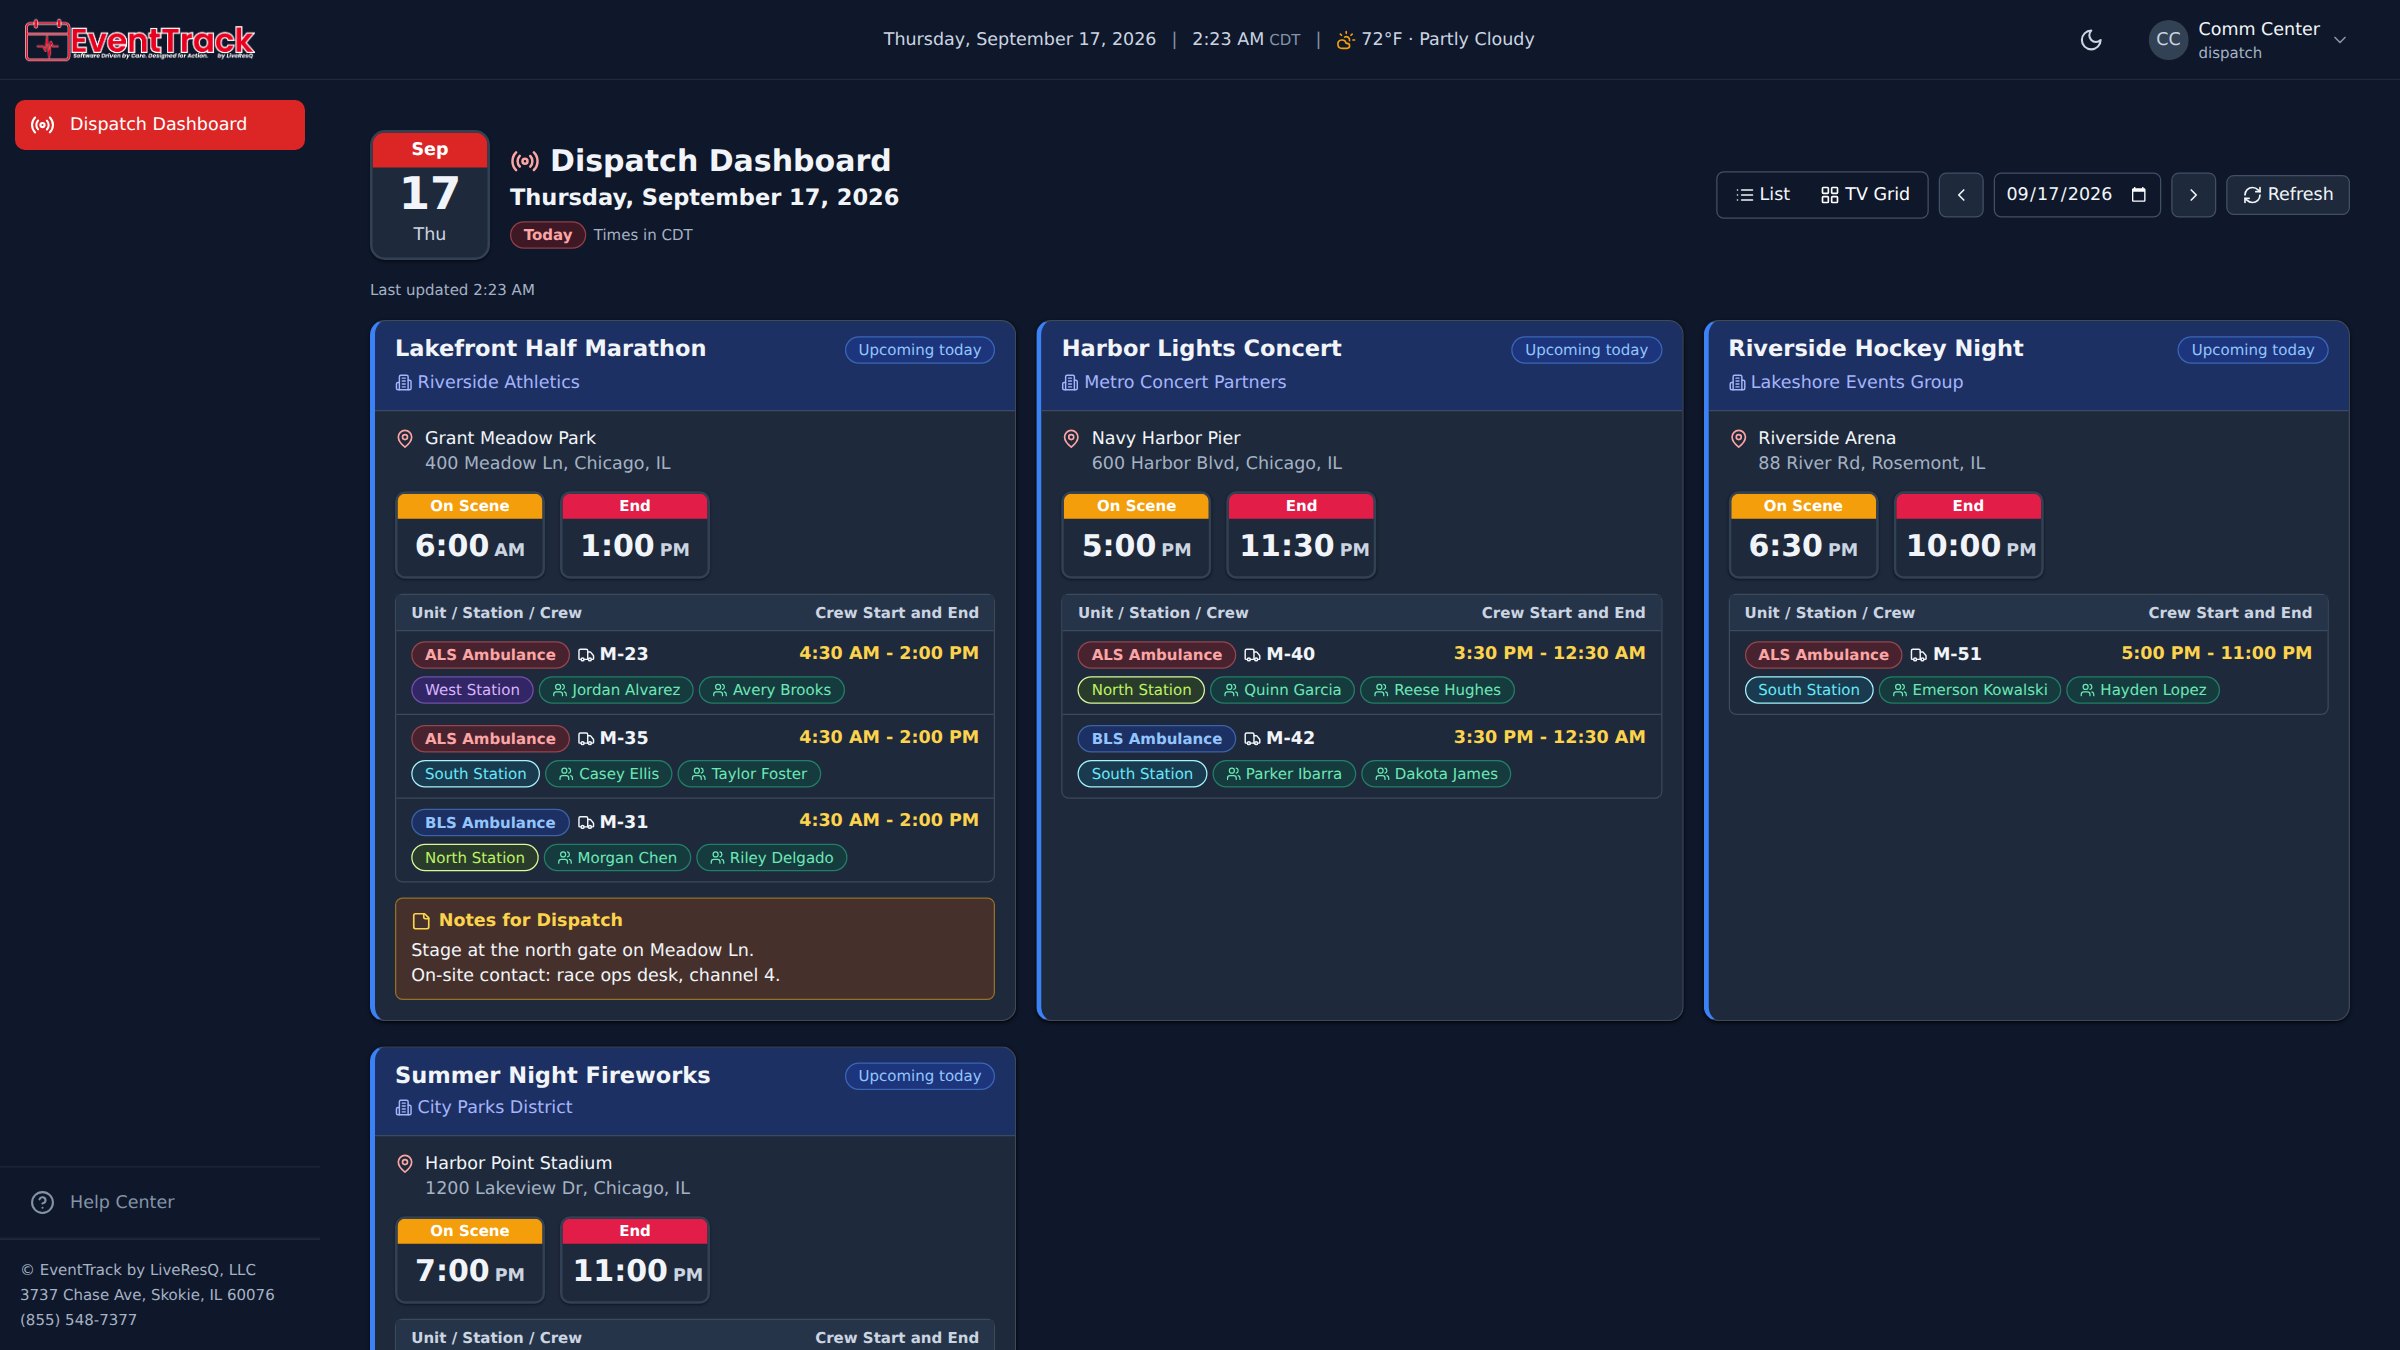Click ambulance icon for unit M-35
The image size is (2400, 1350).
tap(586, 739)
